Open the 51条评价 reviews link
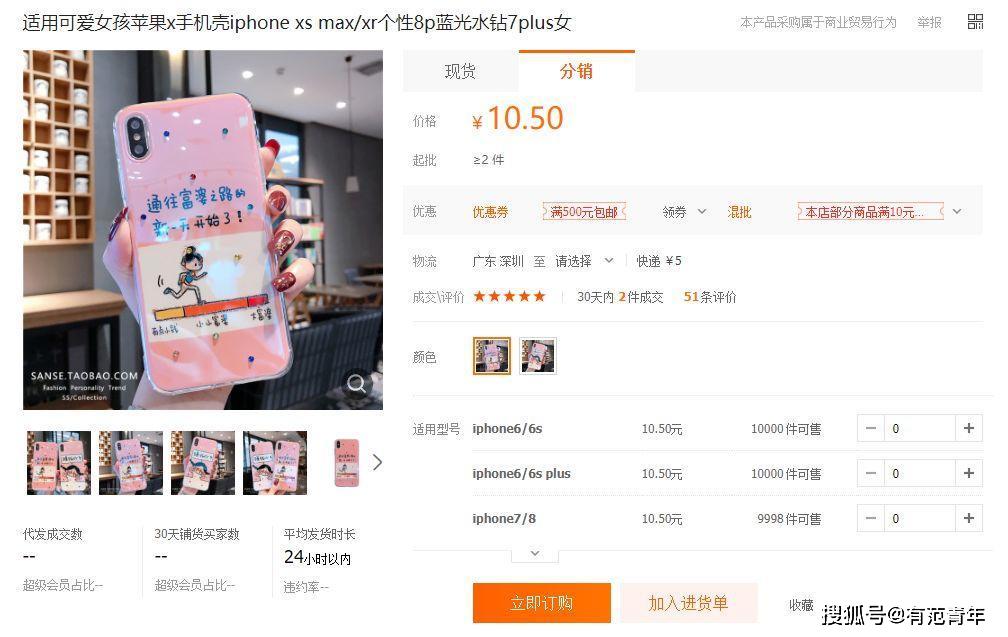The height and width of the screenshot is (637, 1008). (x=710, y=297)
